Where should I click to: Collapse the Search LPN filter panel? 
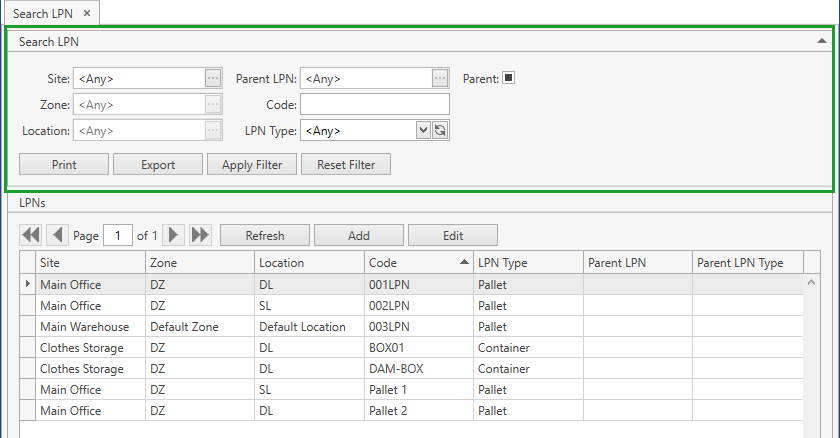(x=821, y=41)
